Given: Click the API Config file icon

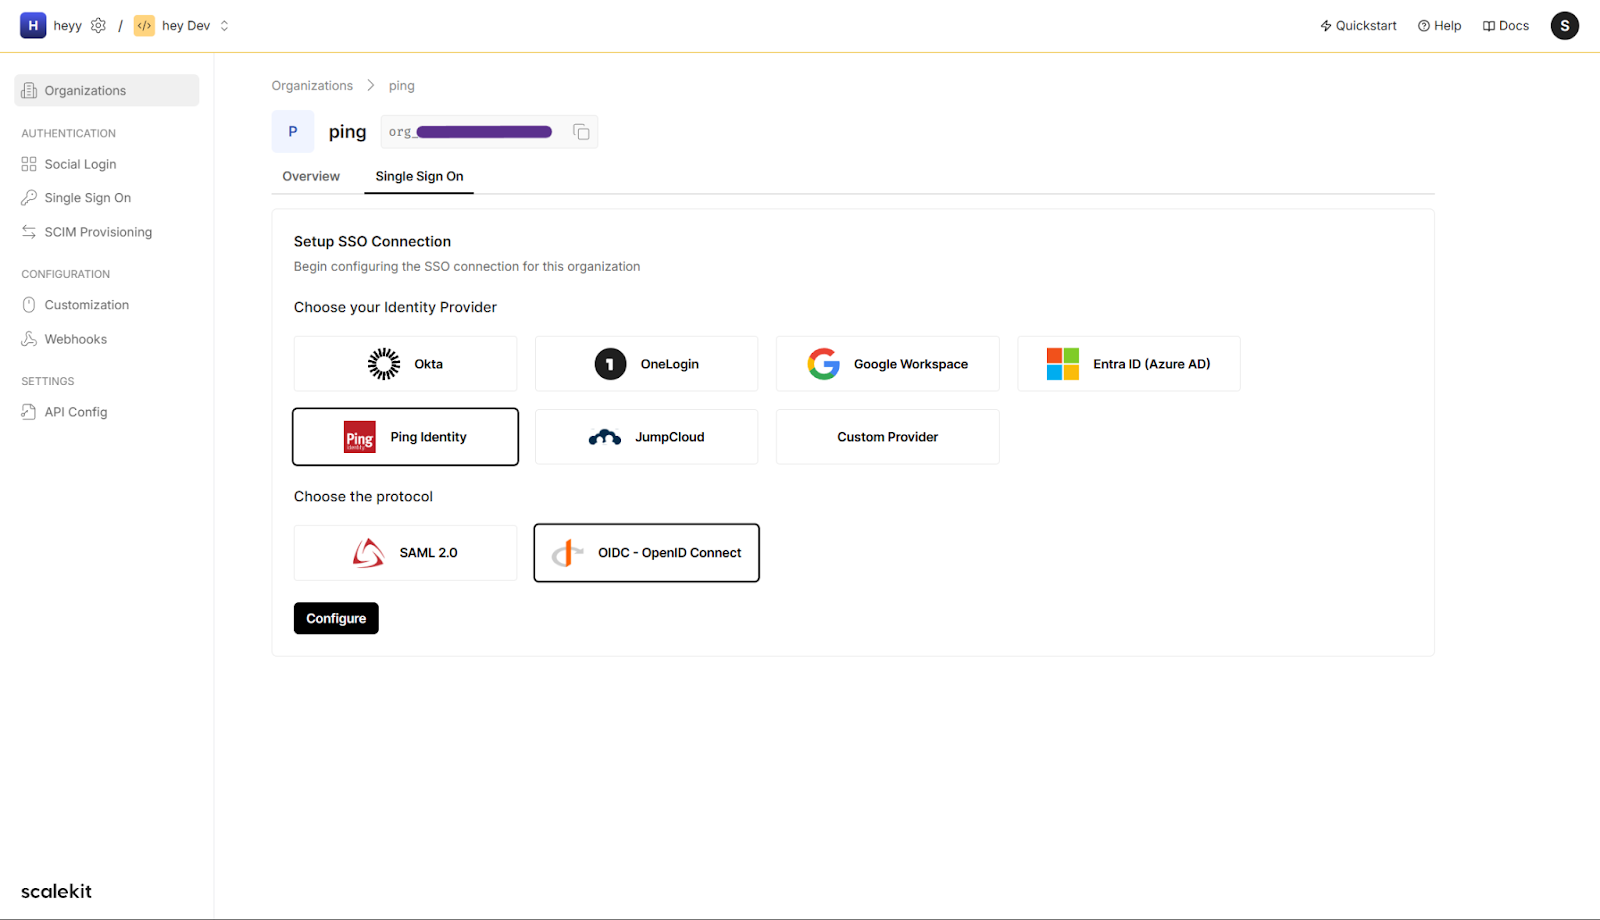Looking at the screenshot, I should tap(29, 412).
